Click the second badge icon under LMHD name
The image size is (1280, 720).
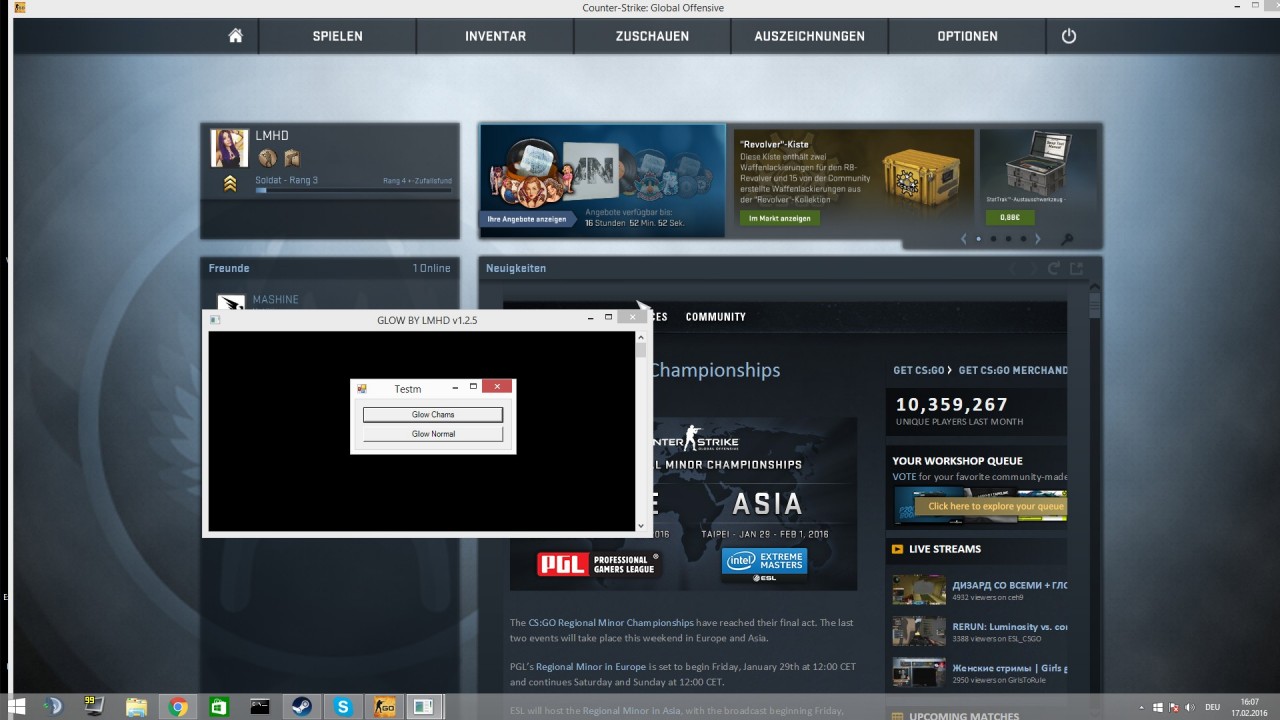click(x=292, y=157)
